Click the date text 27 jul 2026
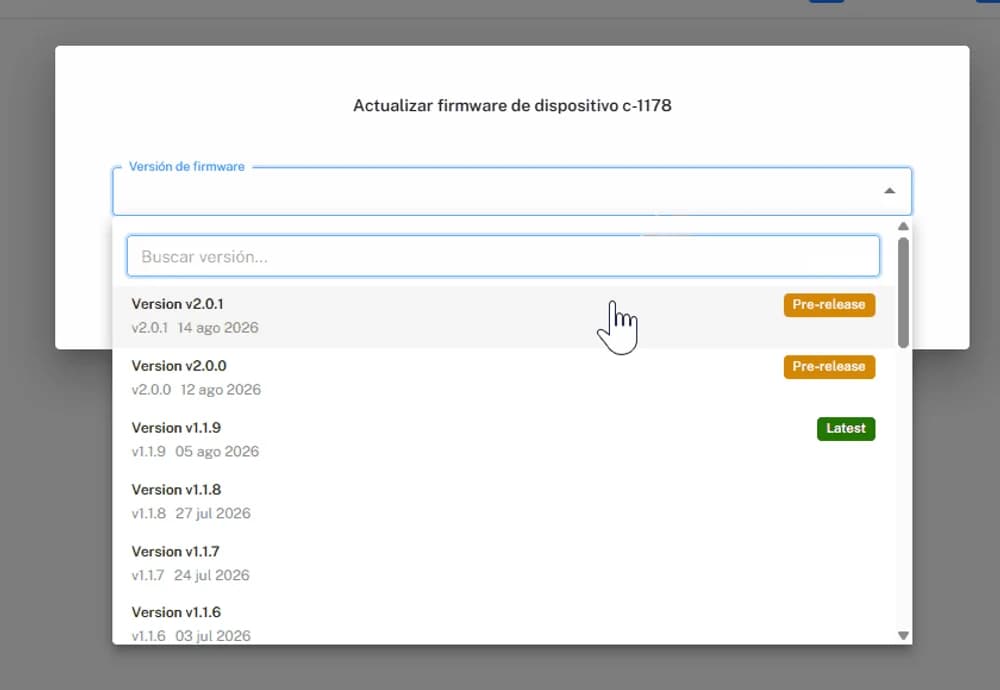Viewport: 1000px width, 690px height. point(213,513)
